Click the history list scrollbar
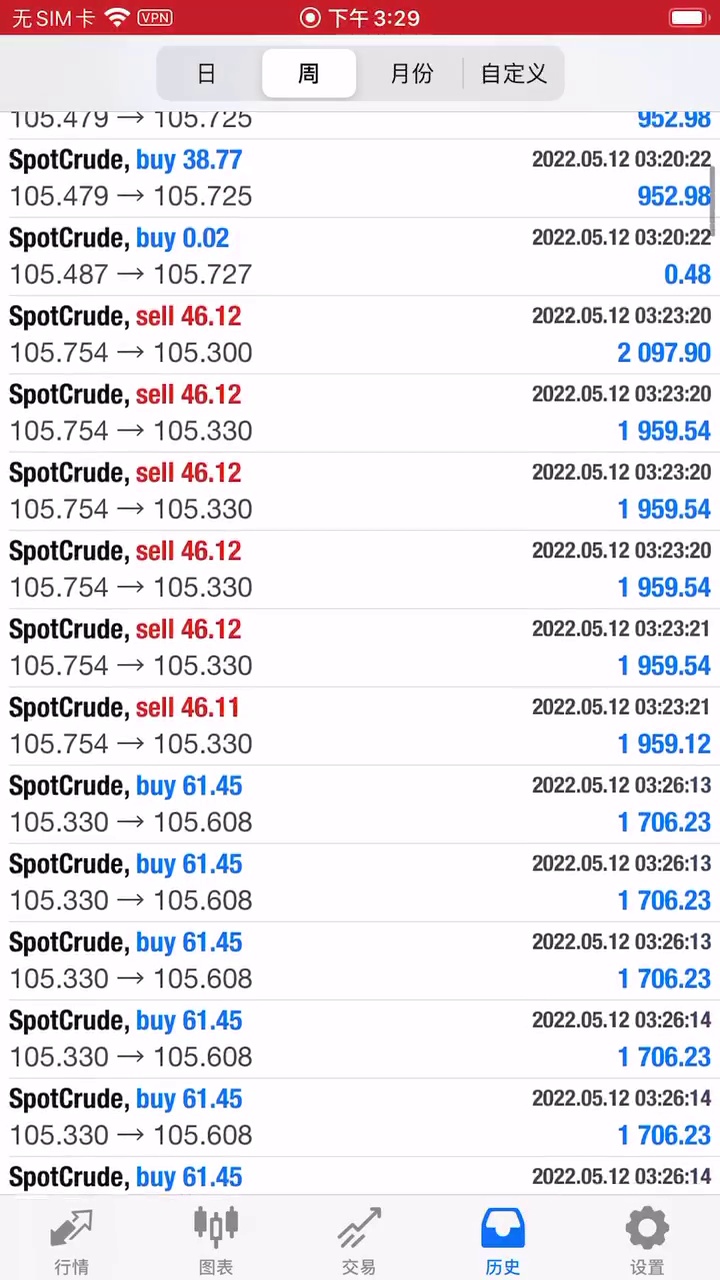The image size is (720, 1280). pyautogui.click(x=713, y=198)
